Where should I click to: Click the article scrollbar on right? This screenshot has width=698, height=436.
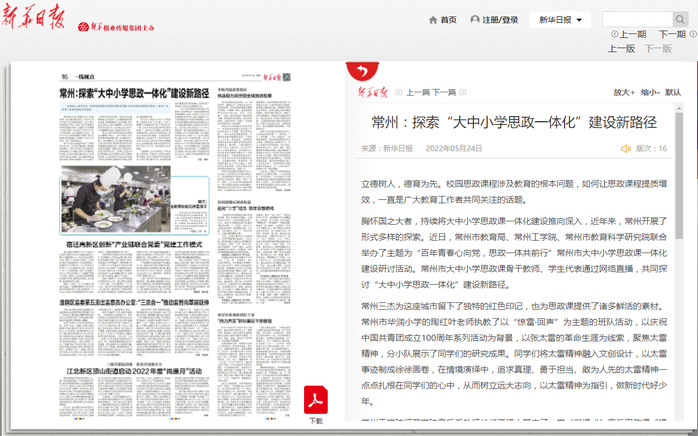677,250
